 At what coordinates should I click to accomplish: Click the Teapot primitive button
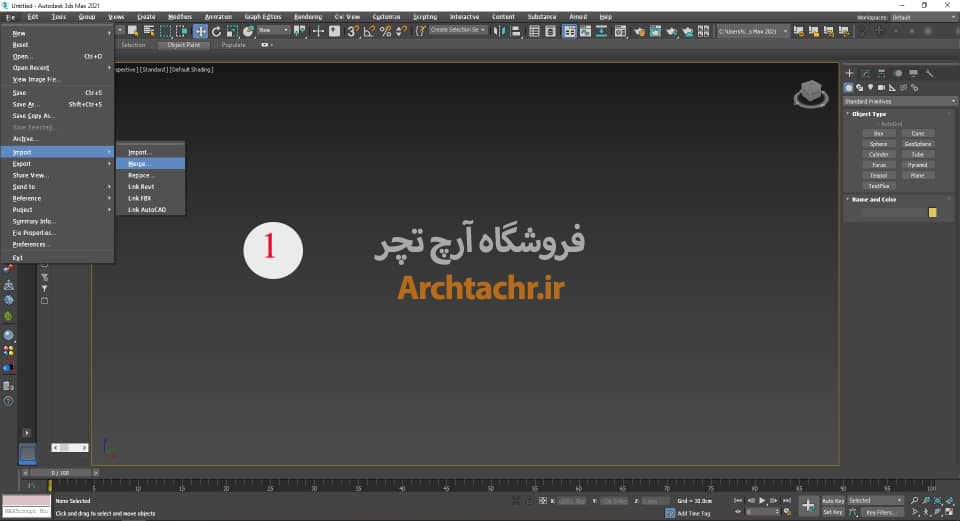879,175
